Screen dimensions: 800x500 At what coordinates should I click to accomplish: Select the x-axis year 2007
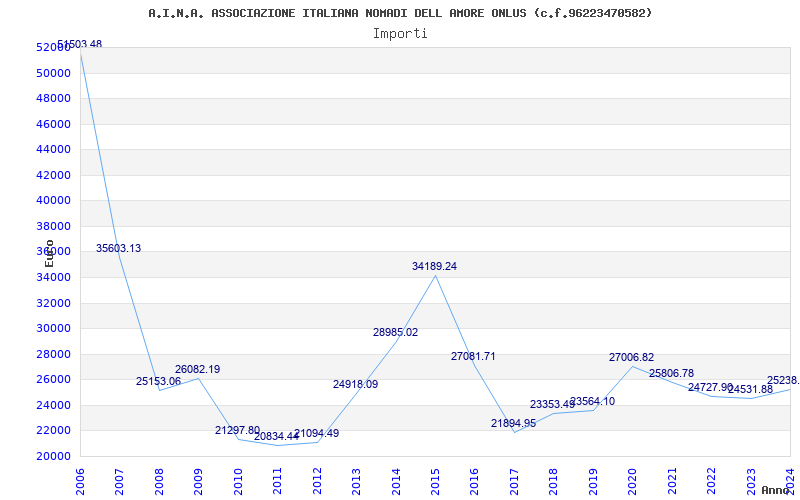[x=119, y=481]
